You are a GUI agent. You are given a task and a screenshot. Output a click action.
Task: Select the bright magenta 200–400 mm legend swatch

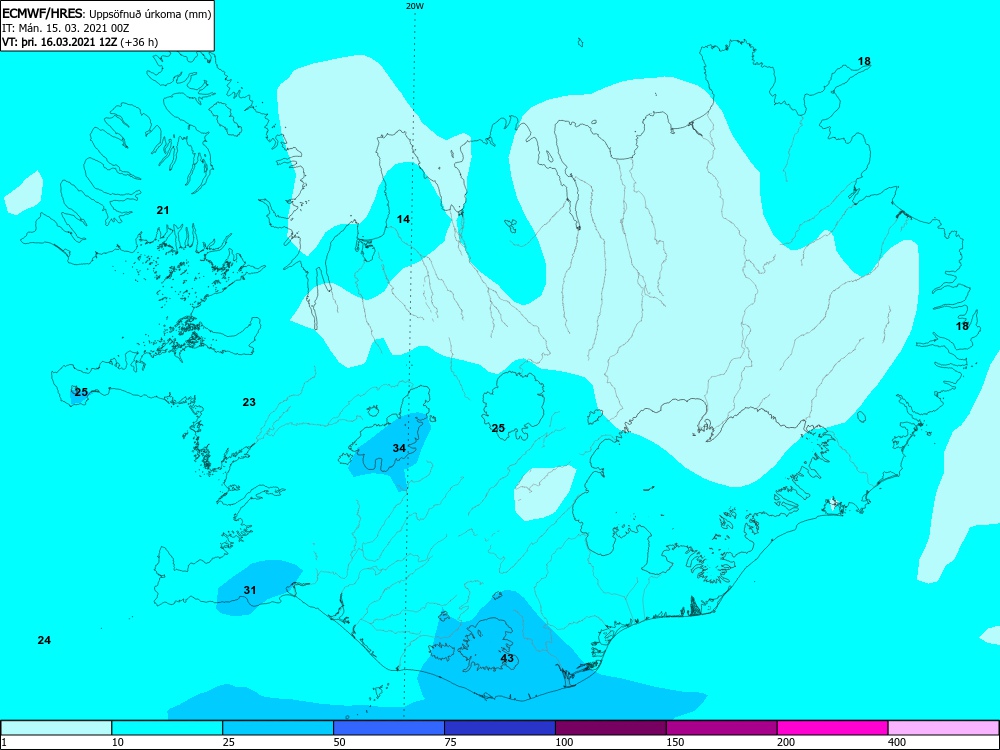833,728
